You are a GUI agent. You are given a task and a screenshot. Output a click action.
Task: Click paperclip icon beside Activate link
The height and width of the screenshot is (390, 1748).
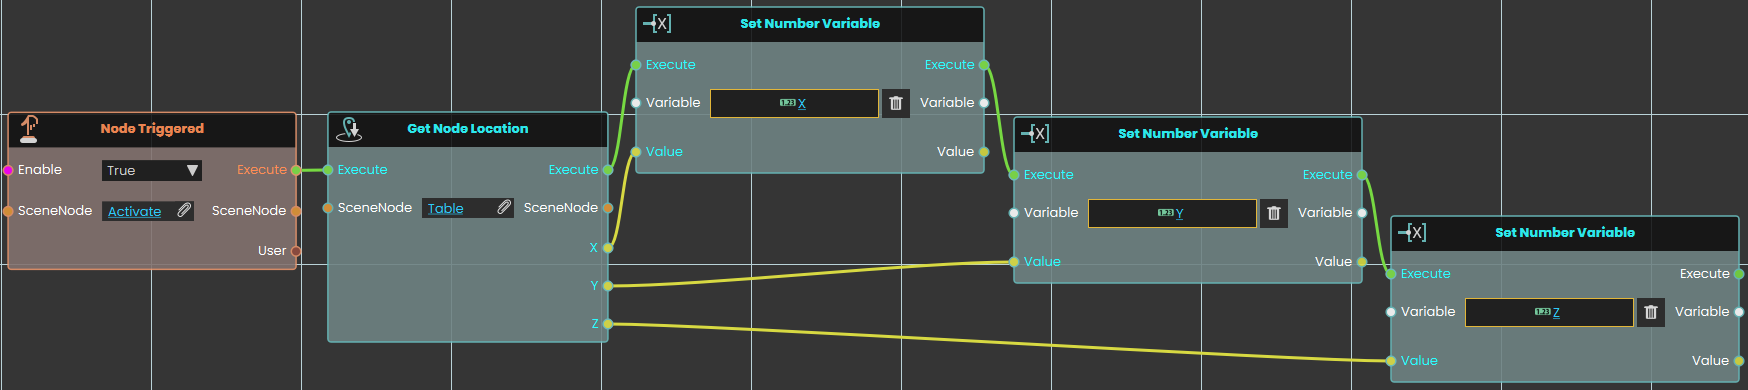(184, 211)
